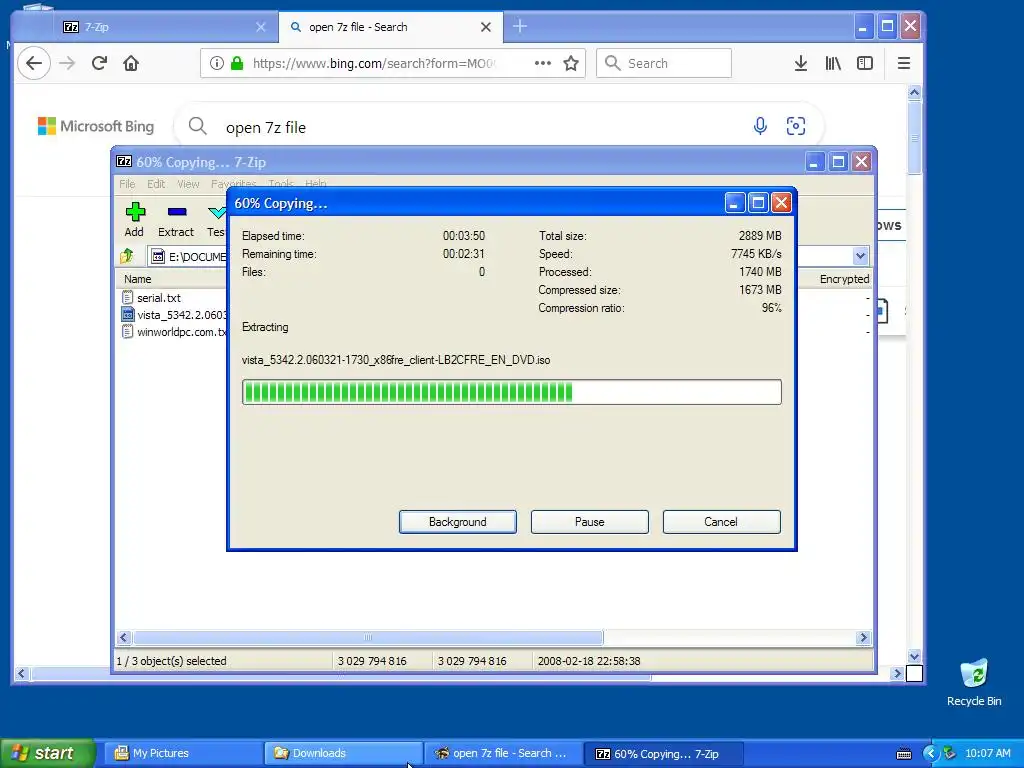The width and height of the screenshot is (1024, 768).
Task: Click the Firefox Home icon
Action: click(x=131, y=63)
